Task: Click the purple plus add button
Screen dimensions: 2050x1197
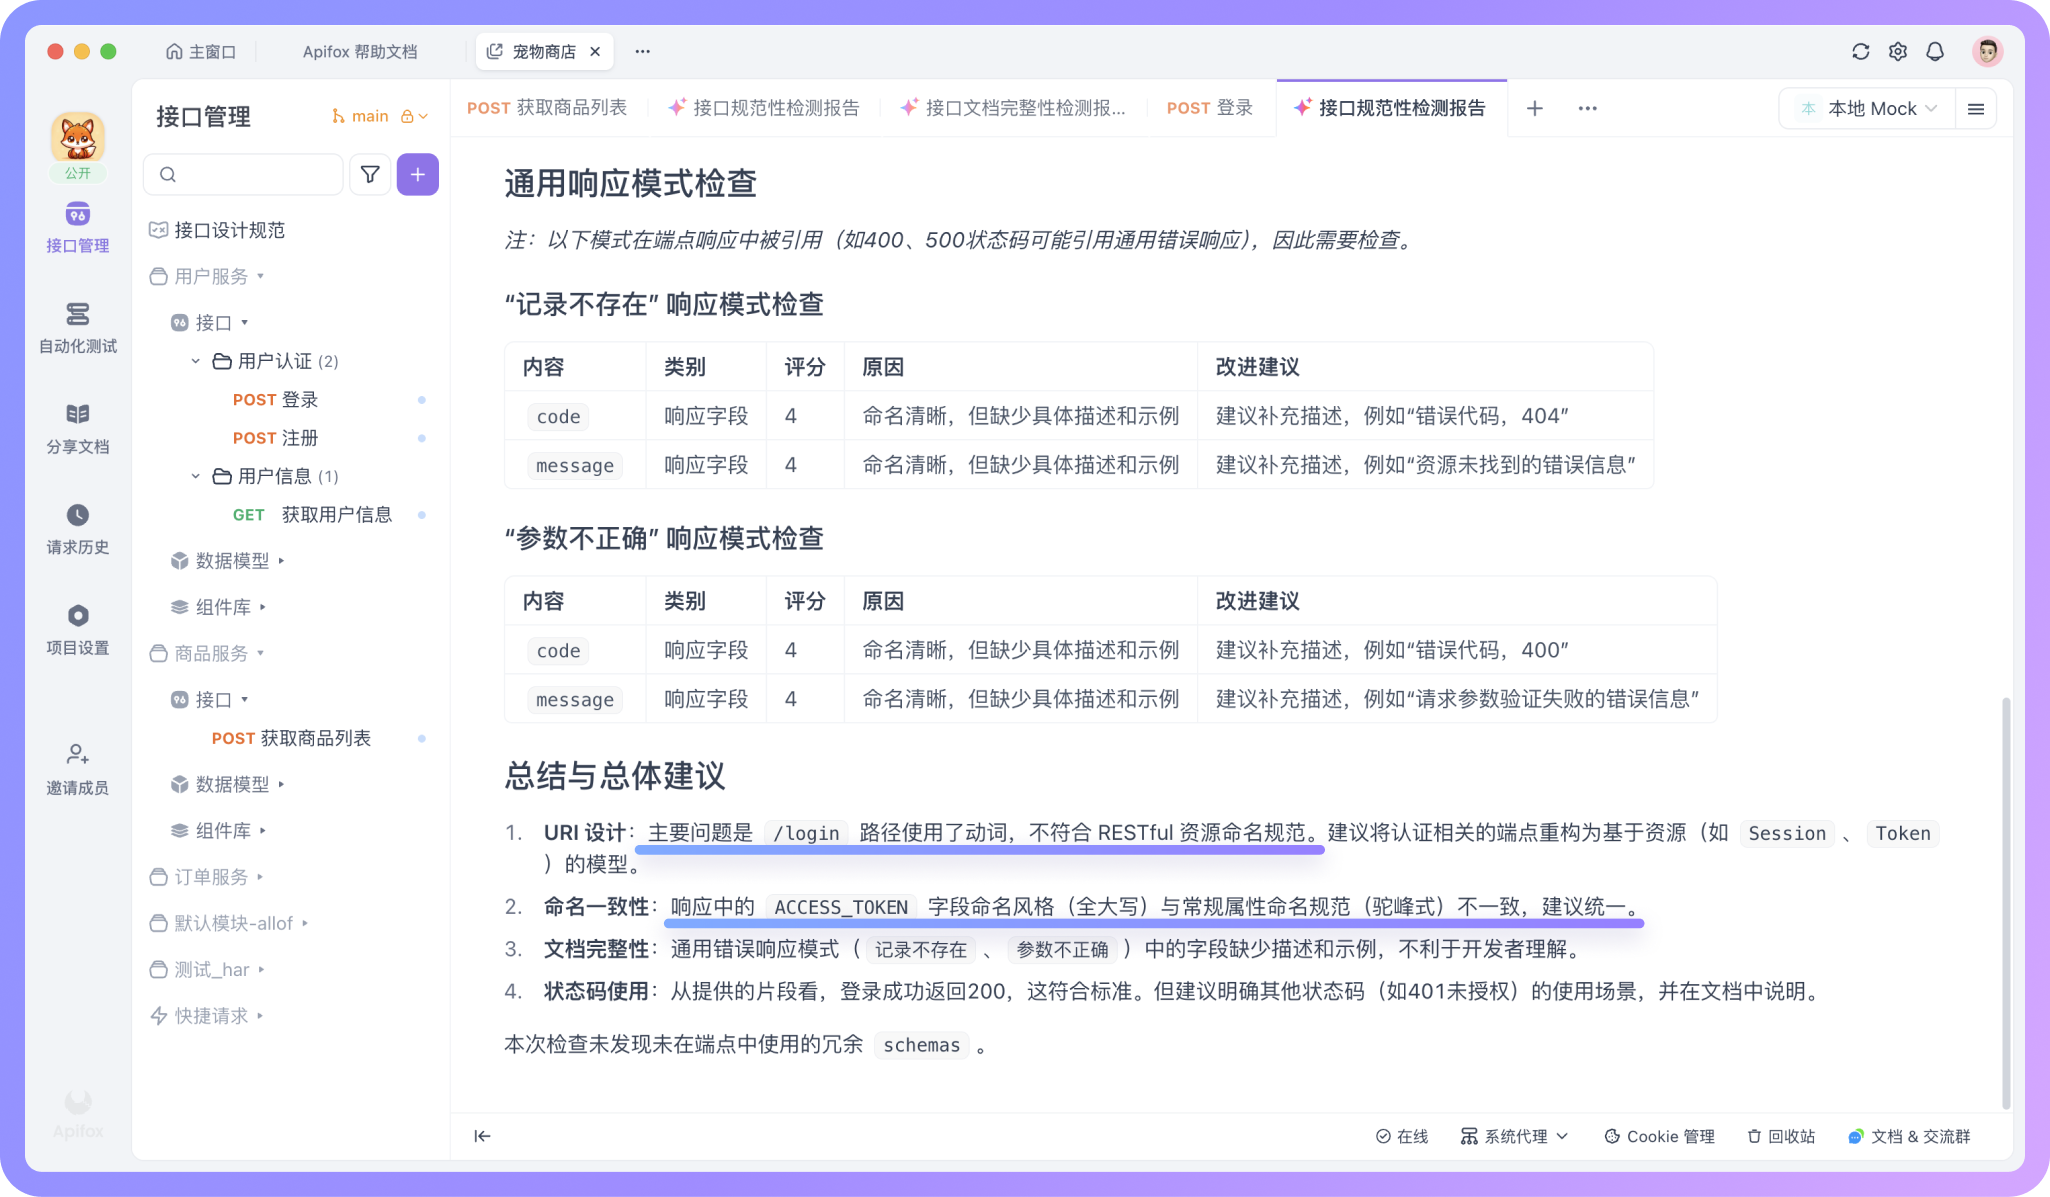Action: point(417,175)
